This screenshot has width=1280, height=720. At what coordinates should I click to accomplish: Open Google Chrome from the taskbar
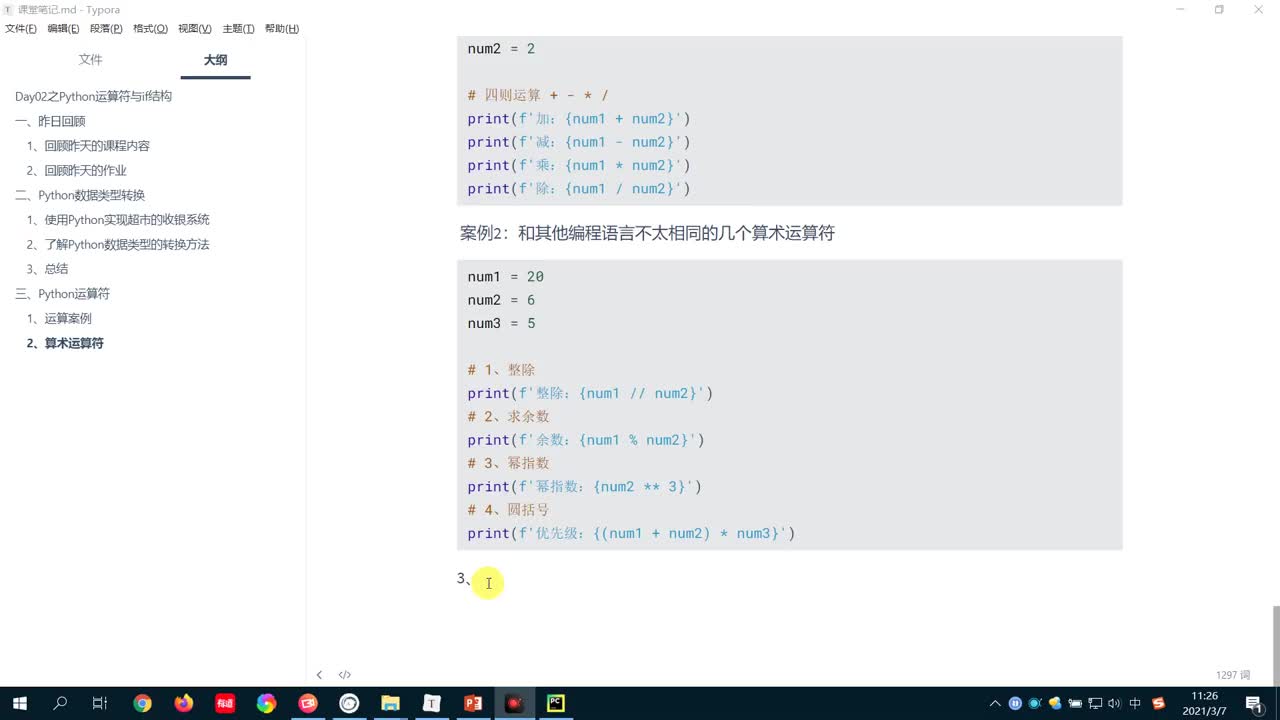(x=142, y=703)
